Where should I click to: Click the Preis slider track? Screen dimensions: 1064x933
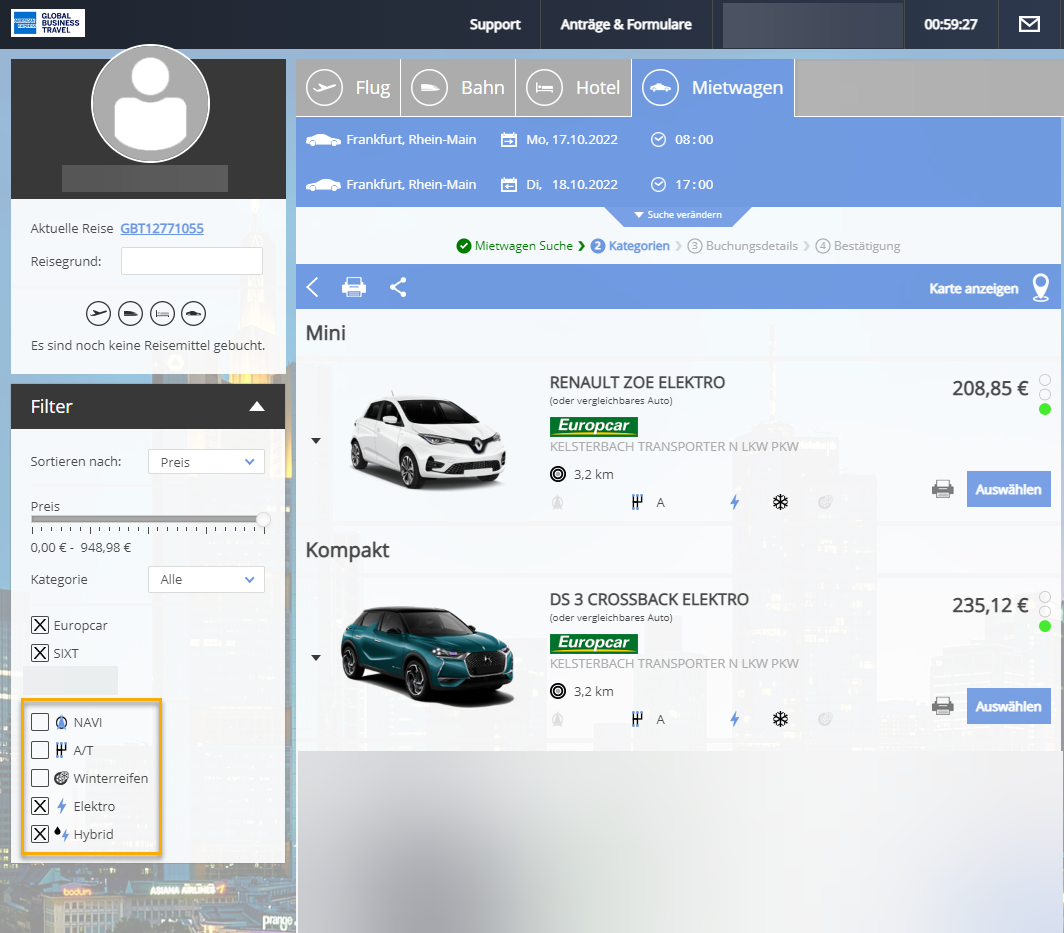click(x=147, y=520)
